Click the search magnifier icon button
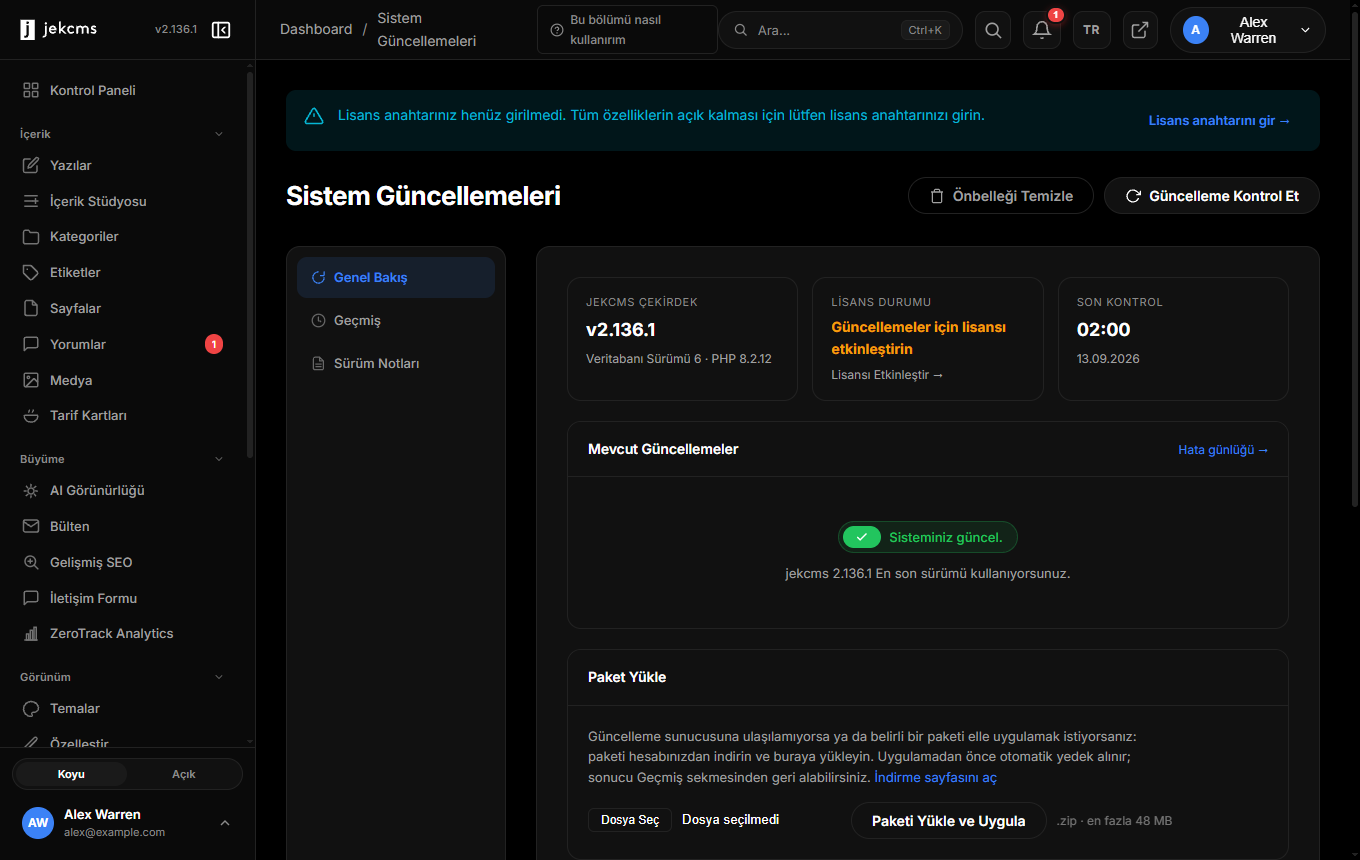This screenshot has width=1360, height=860. pos(993,30)
